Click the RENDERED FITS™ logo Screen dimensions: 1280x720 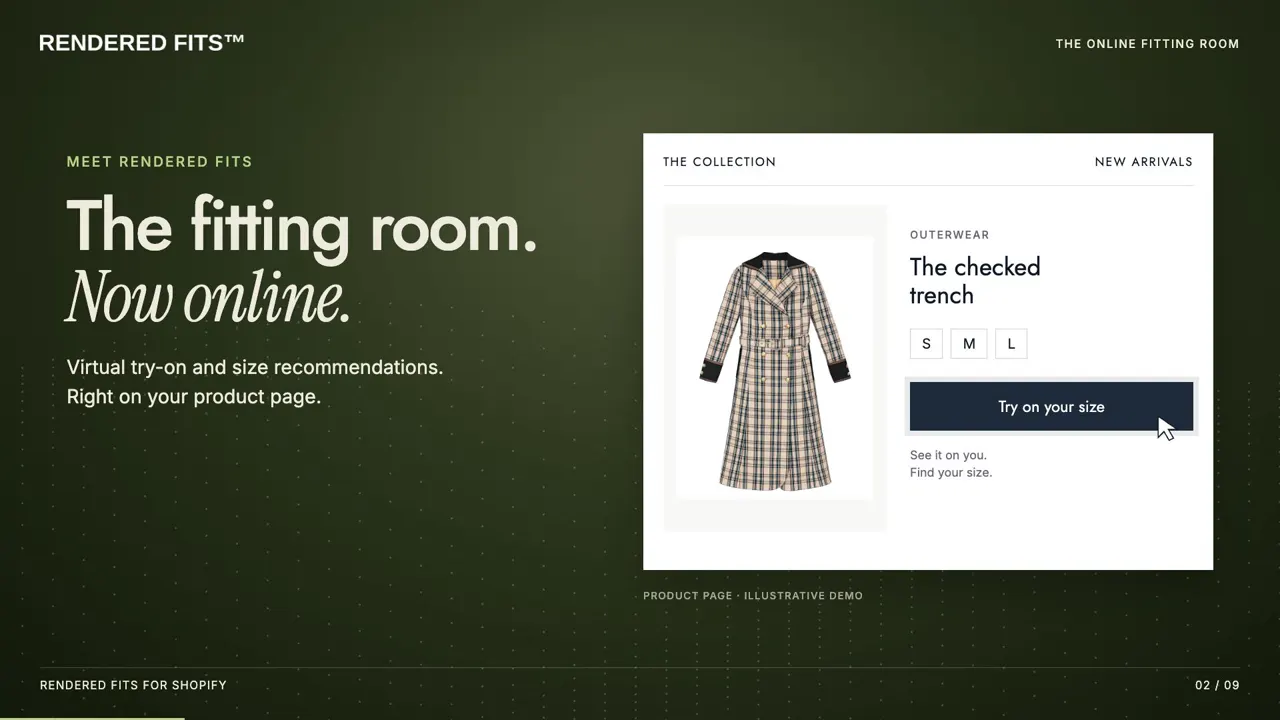click(142, 42)
